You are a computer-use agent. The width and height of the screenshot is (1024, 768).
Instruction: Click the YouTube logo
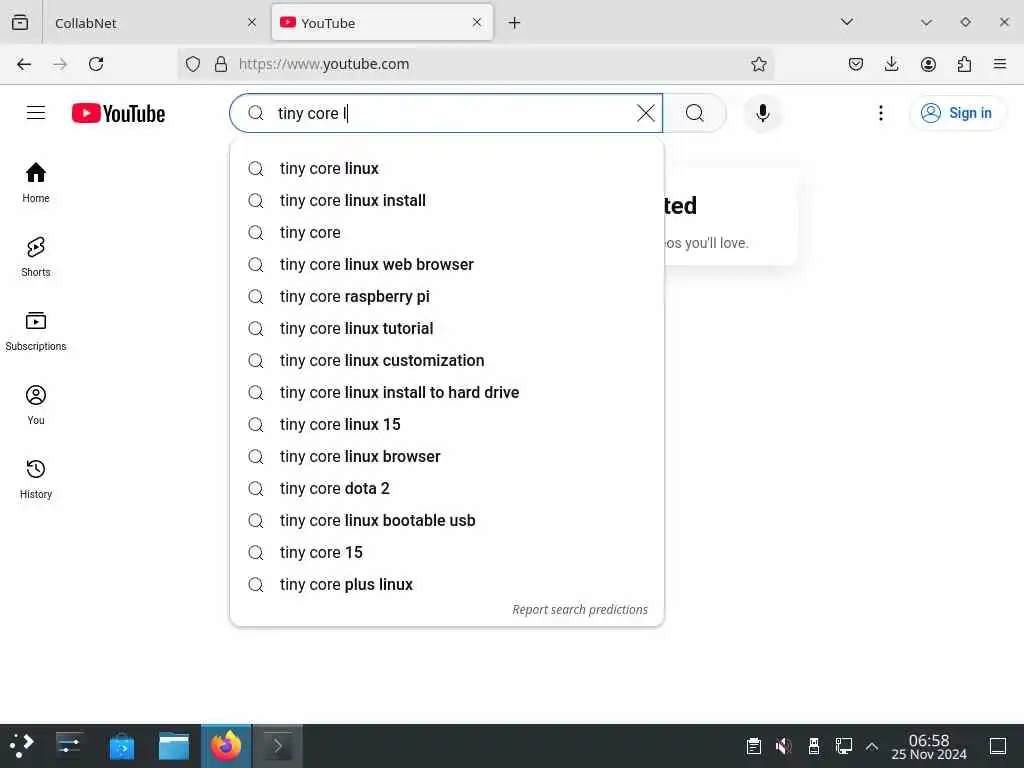(x=118, y=114)
